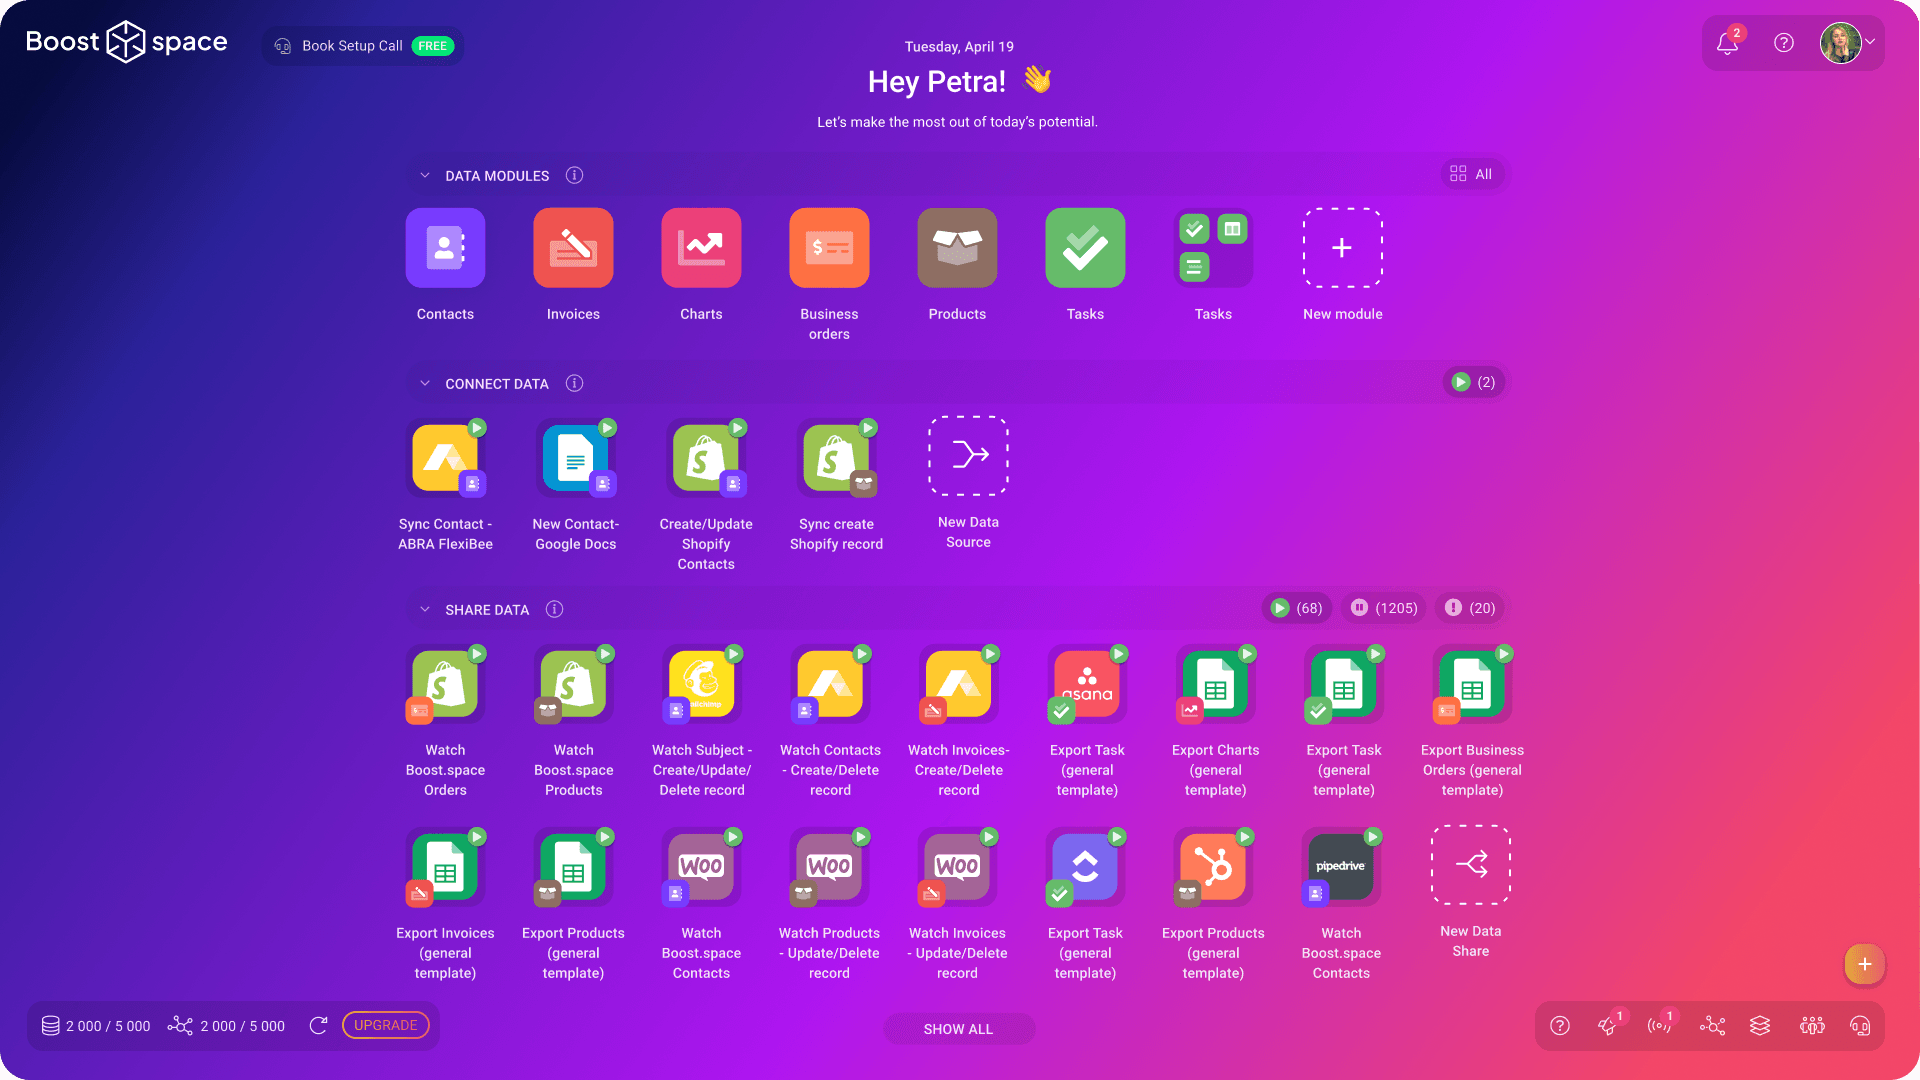The image size is (1920, 1080).
Task: Open Create/Update Shopify Contacts integration
Action: (706, 458)
